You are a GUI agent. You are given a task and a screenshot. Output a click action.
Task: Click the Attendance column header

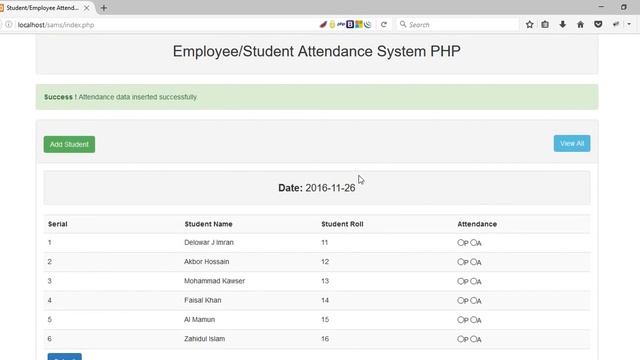pos(477,224)
